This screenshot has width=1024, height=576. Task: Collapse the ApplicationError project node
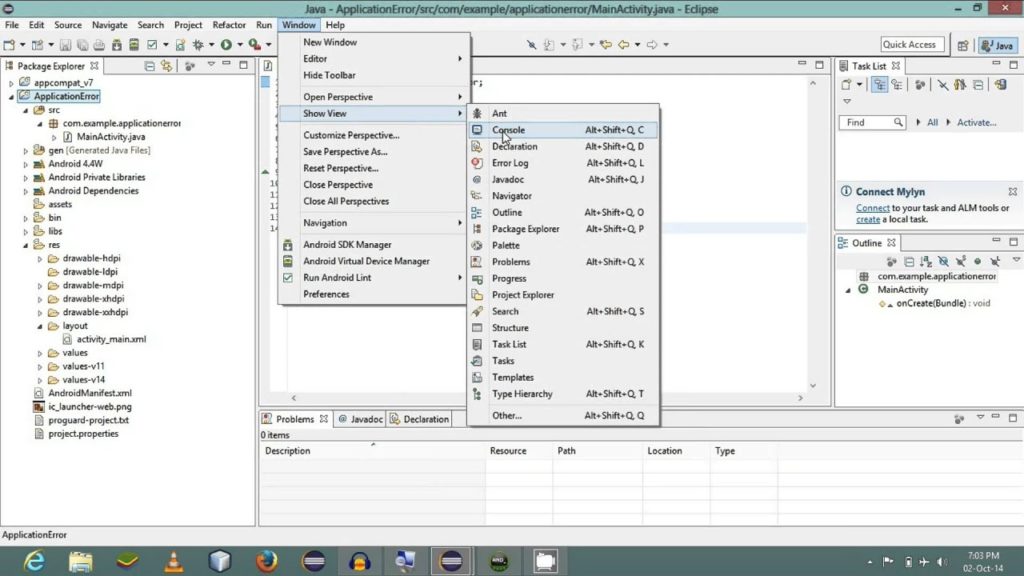pyautogui.click(x=11, y=97)
